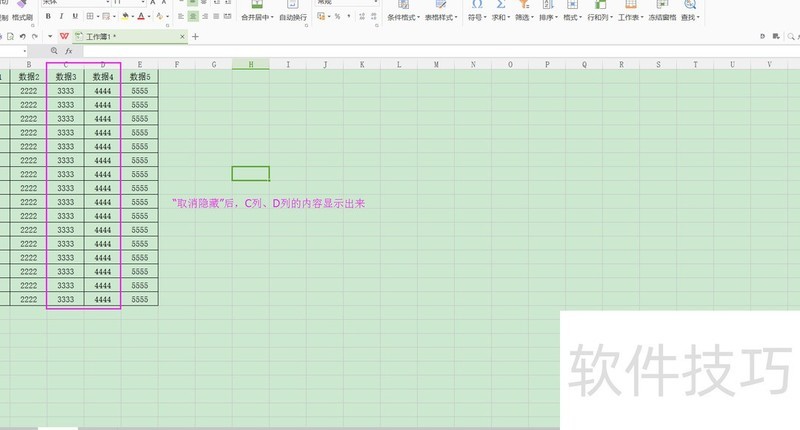This screenshot has height=430, width=800.
Task: Open the Symbol (符号) omega menu
Action: pyautogui.click(x=477, y=11)
